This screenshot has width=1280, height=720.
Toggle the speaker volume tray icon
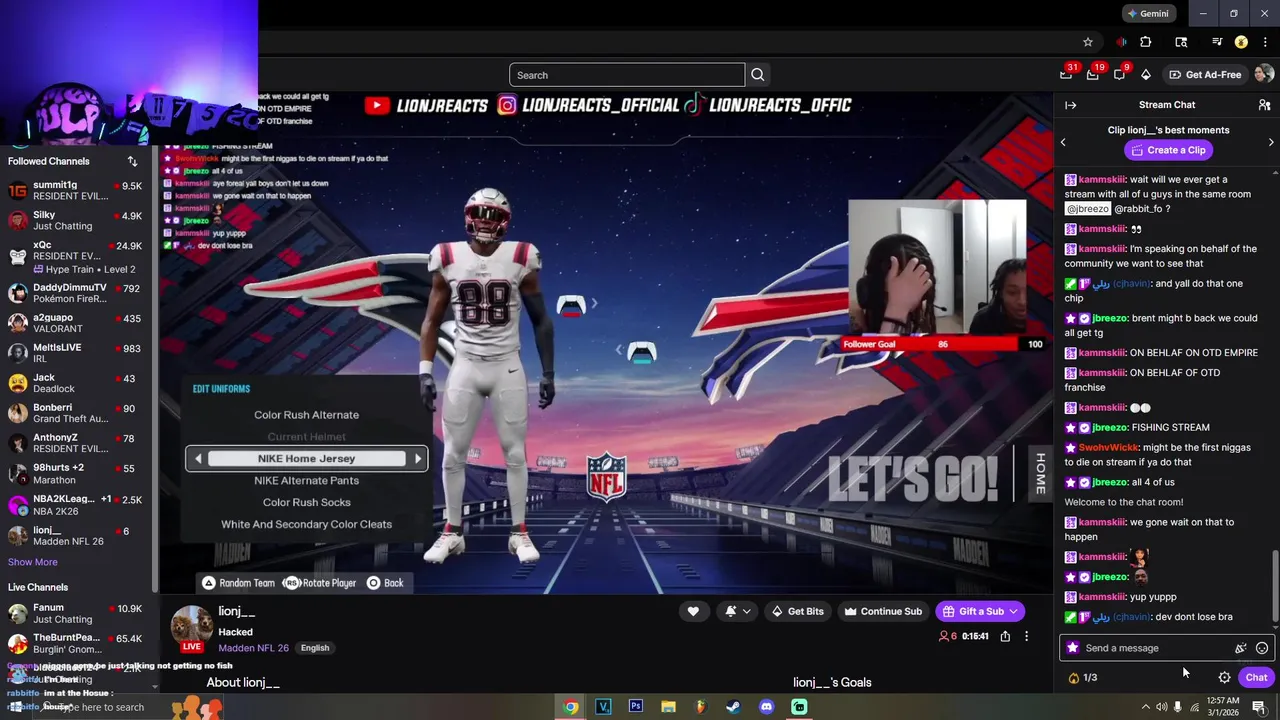1161,707
